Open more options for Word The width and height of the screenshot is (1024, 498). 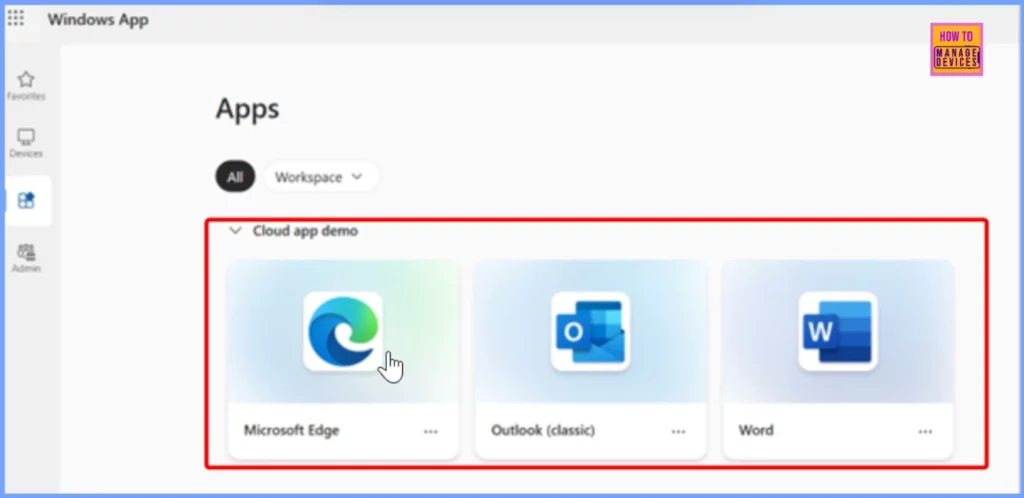pos(925,431)
